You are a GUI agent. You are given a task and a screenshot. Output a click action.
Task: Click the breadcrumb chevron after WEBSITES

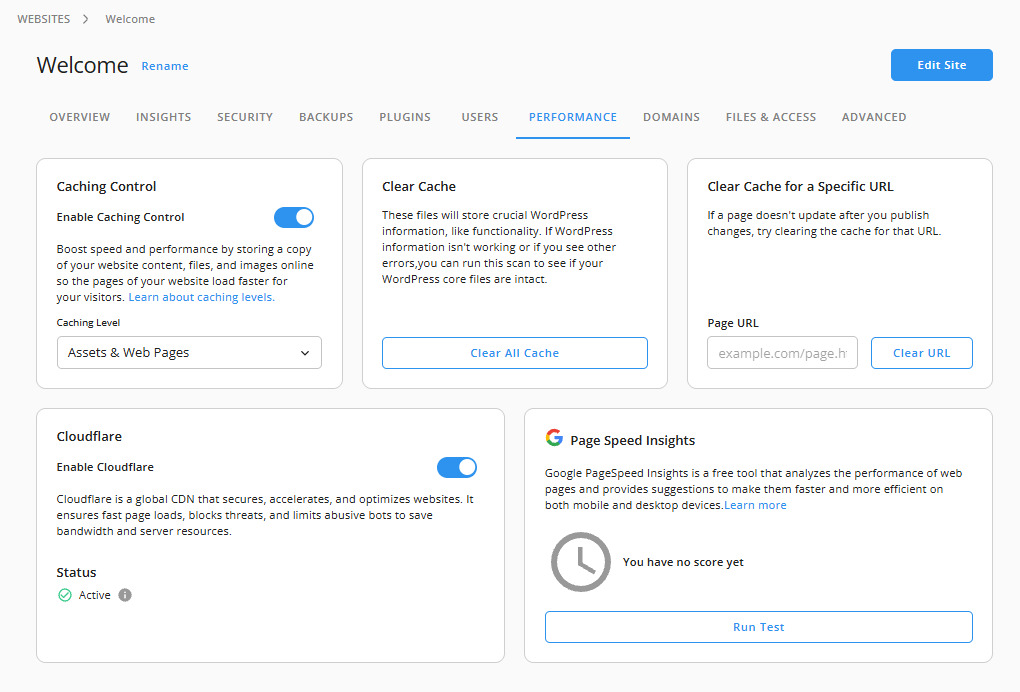pyautogui.click(x=85, y=19)
